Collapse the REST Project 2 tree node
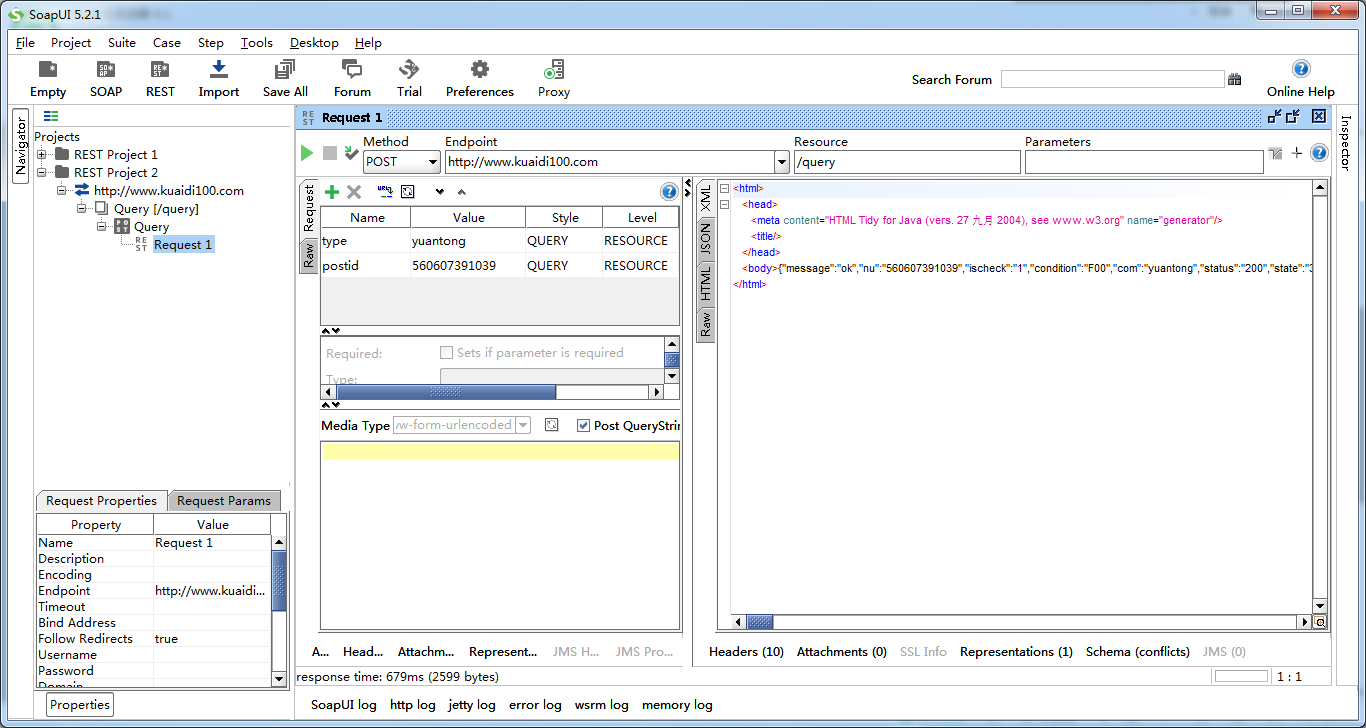Screen dimensions: 1366x728 [40, 172]
